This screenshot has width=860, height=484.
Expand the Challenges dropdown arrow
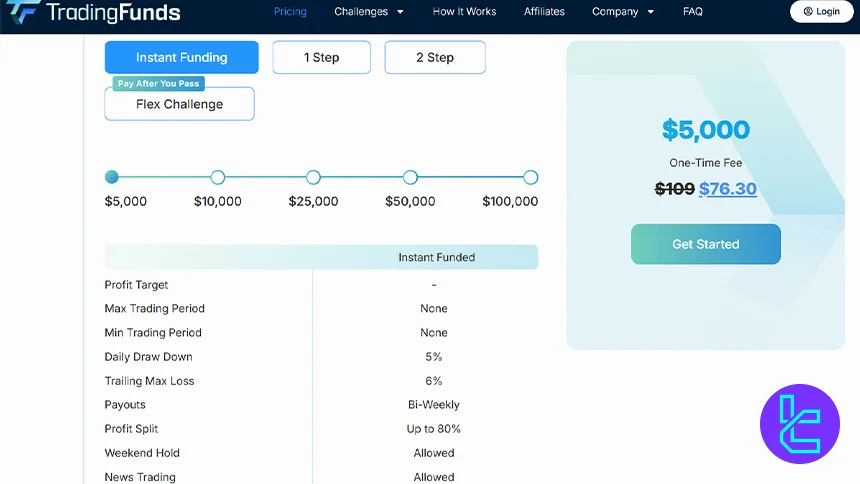pyautogui.click(x=400, y=12)
